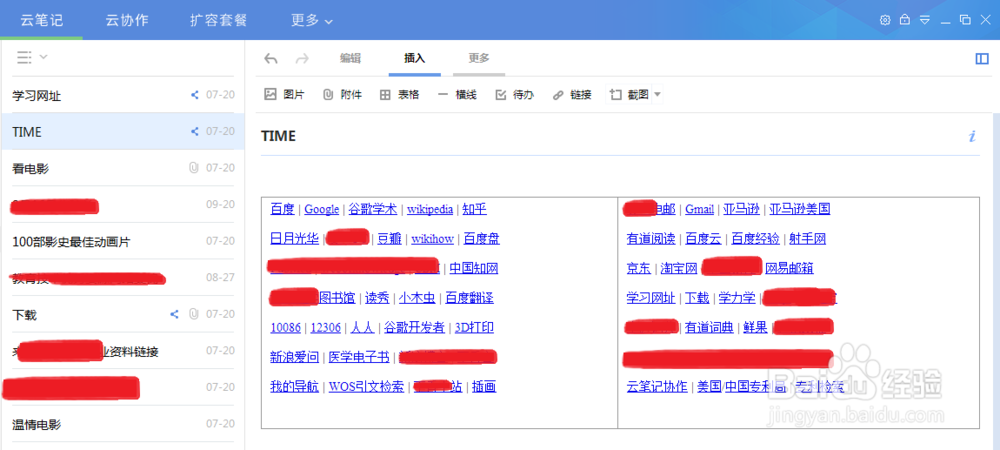Open the 百度 link
1000x450 pixels.
click(283, 208)
